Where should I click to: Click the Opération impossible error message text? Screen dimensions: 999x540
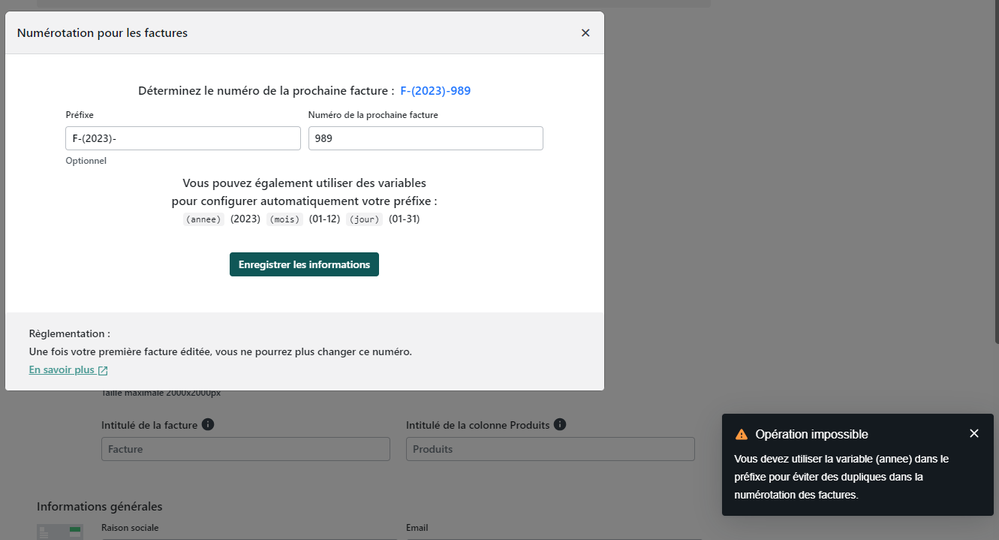coord(841,476)
